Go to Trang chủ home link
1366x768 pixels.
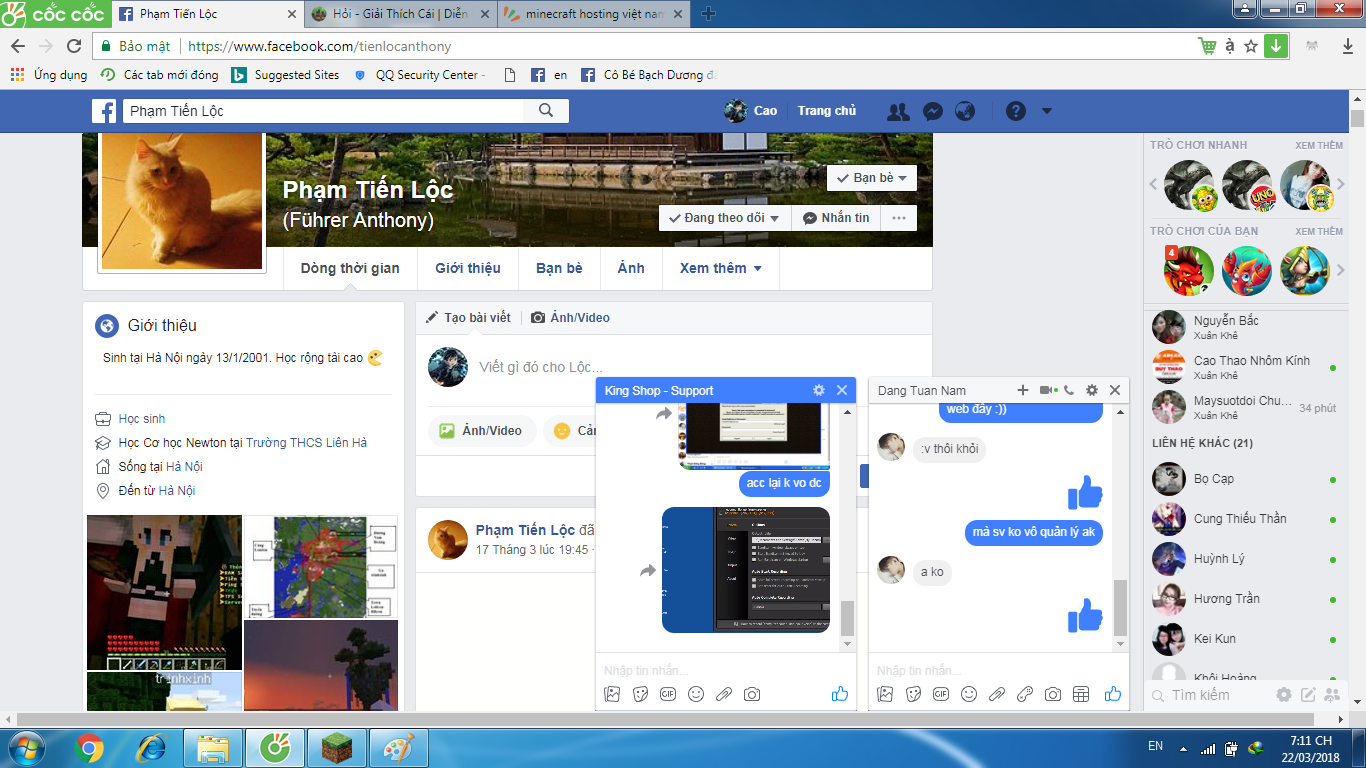[x=827, y=111]
